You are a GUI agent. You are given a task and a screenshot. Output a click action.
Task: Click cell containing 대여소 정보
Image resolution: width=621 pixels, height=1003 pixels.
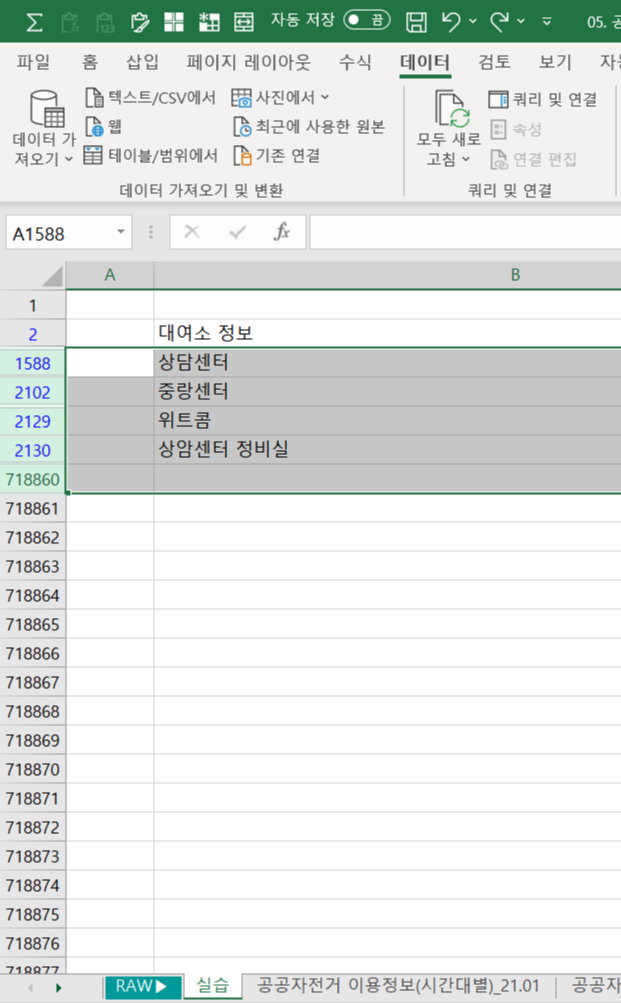388,333
